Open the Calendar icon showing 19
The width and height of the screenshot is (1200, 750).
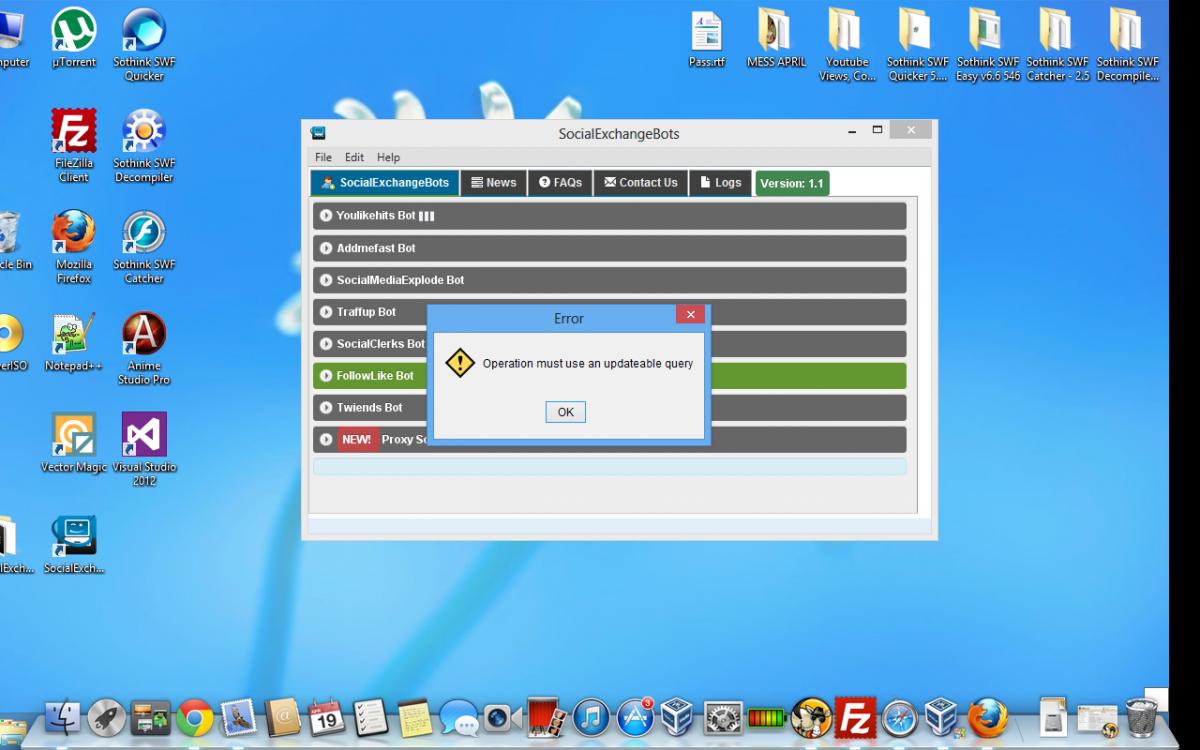[x=327, y=717]
